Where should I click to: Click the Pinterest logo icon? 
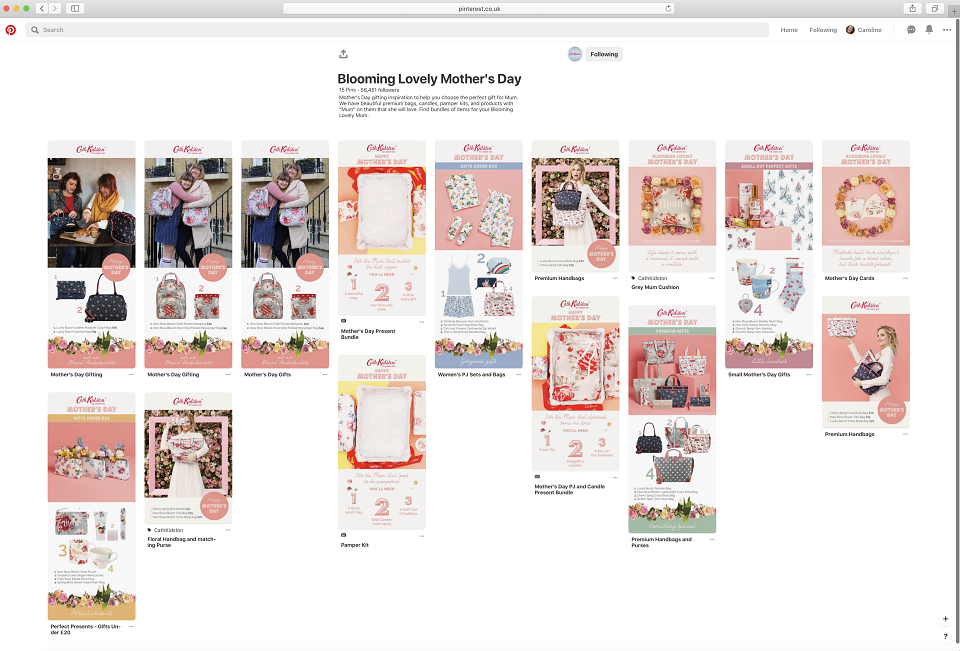(x=10, y=29)
